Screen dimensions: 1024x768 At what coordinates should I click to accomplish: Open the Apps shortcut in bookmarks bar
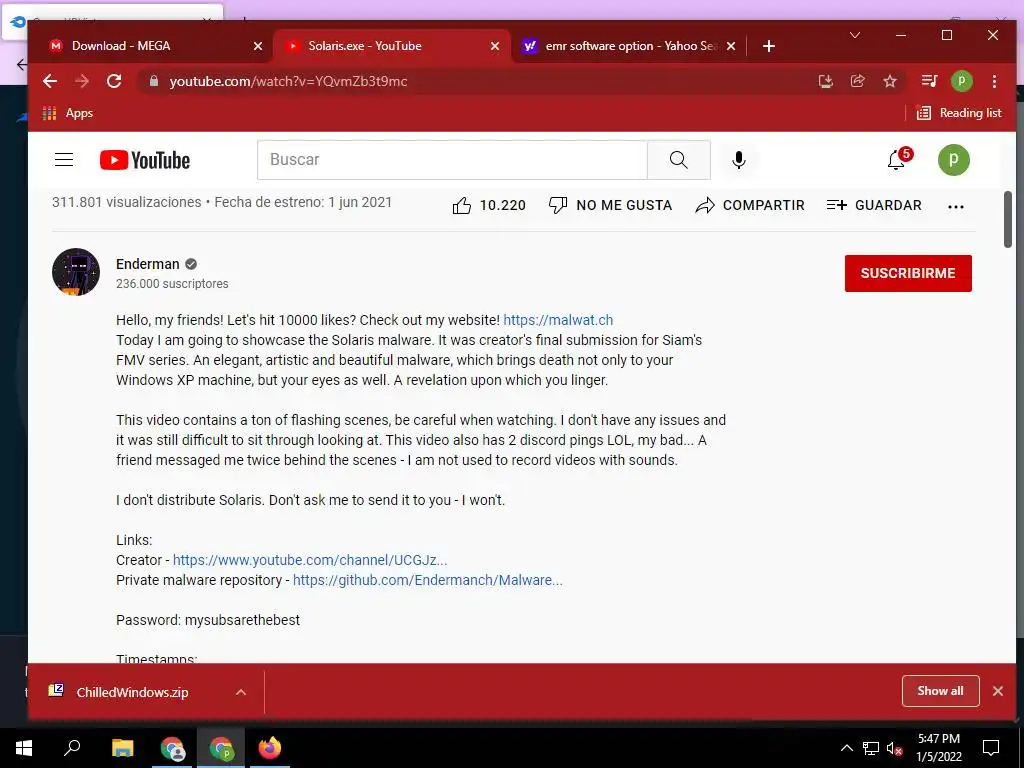(x=68, y=113)
